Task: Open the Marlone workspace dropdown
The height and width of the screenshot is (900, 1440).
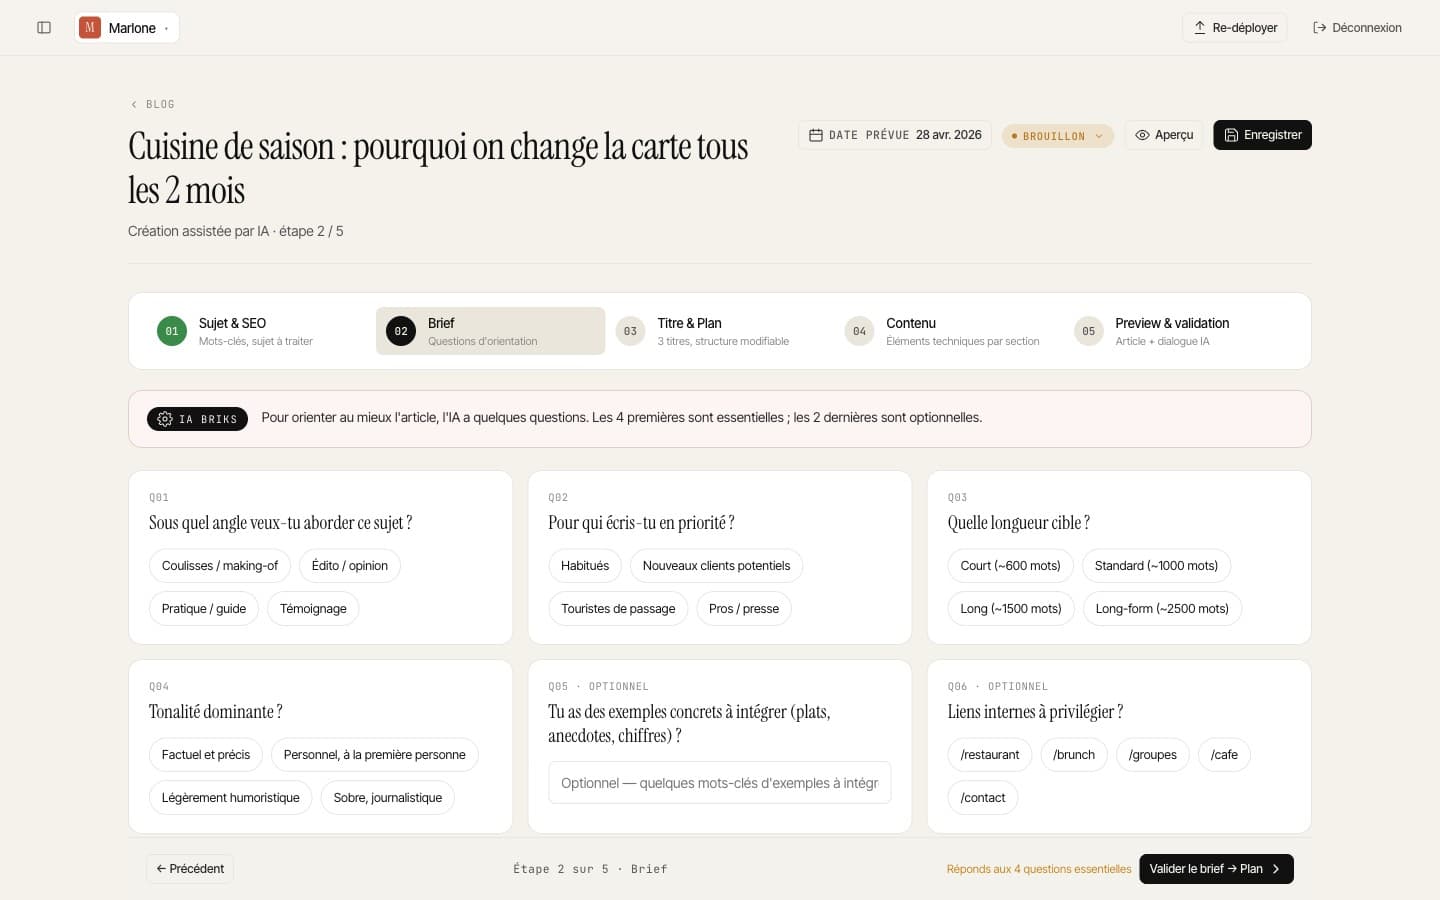Action: click(127, 28)
